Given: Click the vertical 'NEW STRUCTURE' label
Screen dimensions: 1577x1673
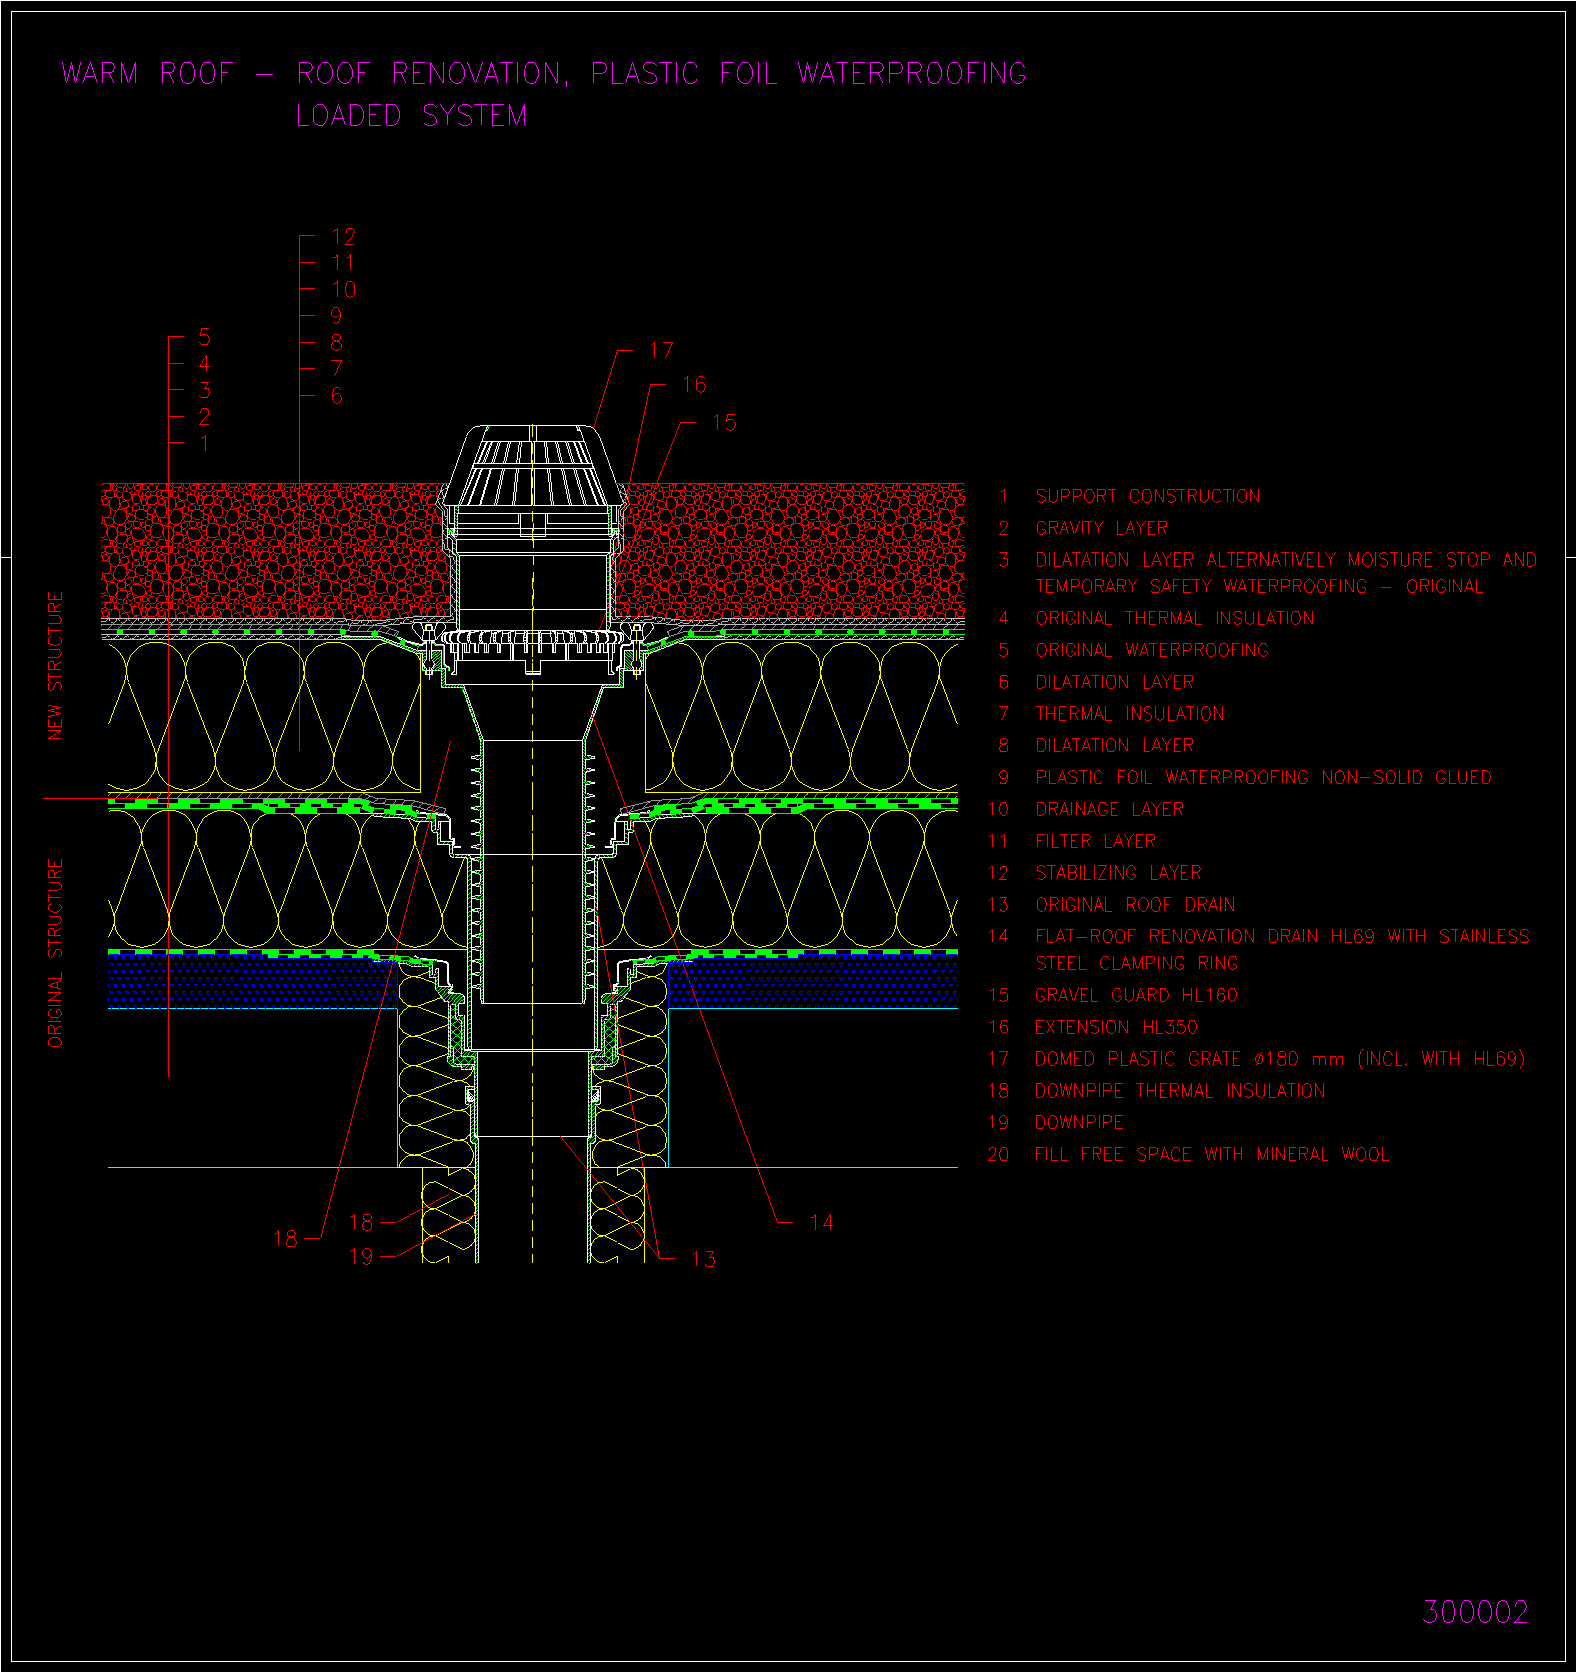Looking at the screenshot, I should (55, 666).
